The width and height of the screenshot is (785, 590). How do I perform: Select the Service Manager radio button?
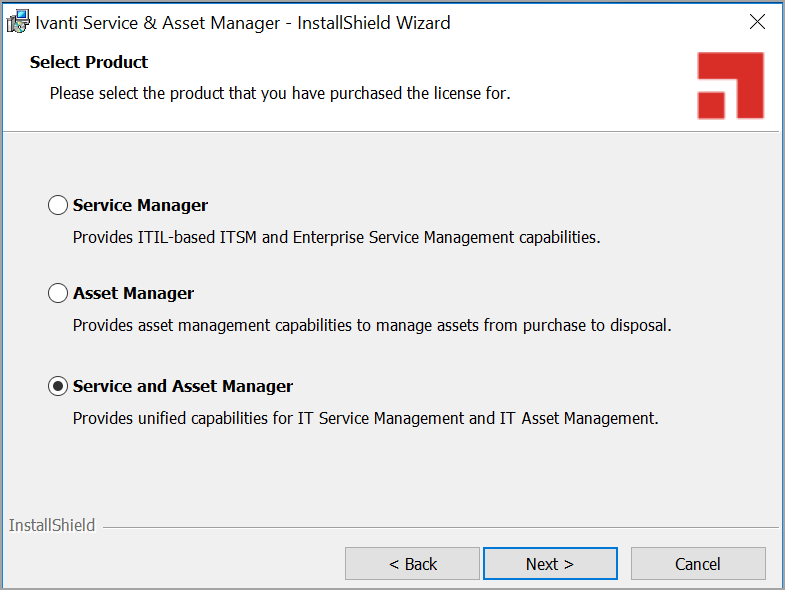click(x=58, y=206)
